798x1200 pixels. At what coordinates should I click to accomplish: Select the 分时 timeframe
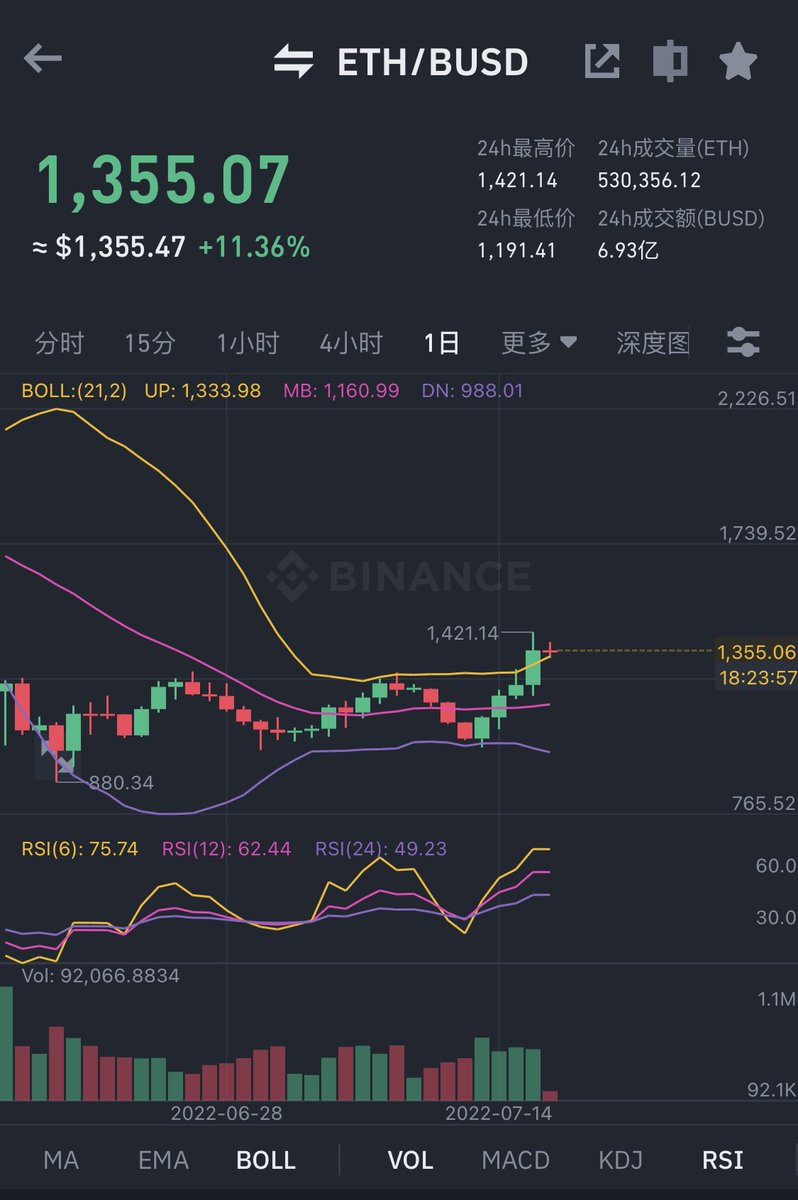coord(60,343)
